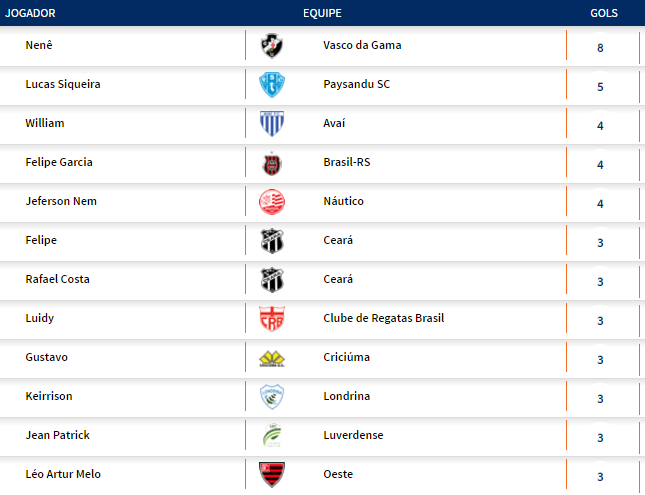Select the Clube de Regatas Brasil crest
This screenshot has height=495, width=645.
(x=271, y=318)
